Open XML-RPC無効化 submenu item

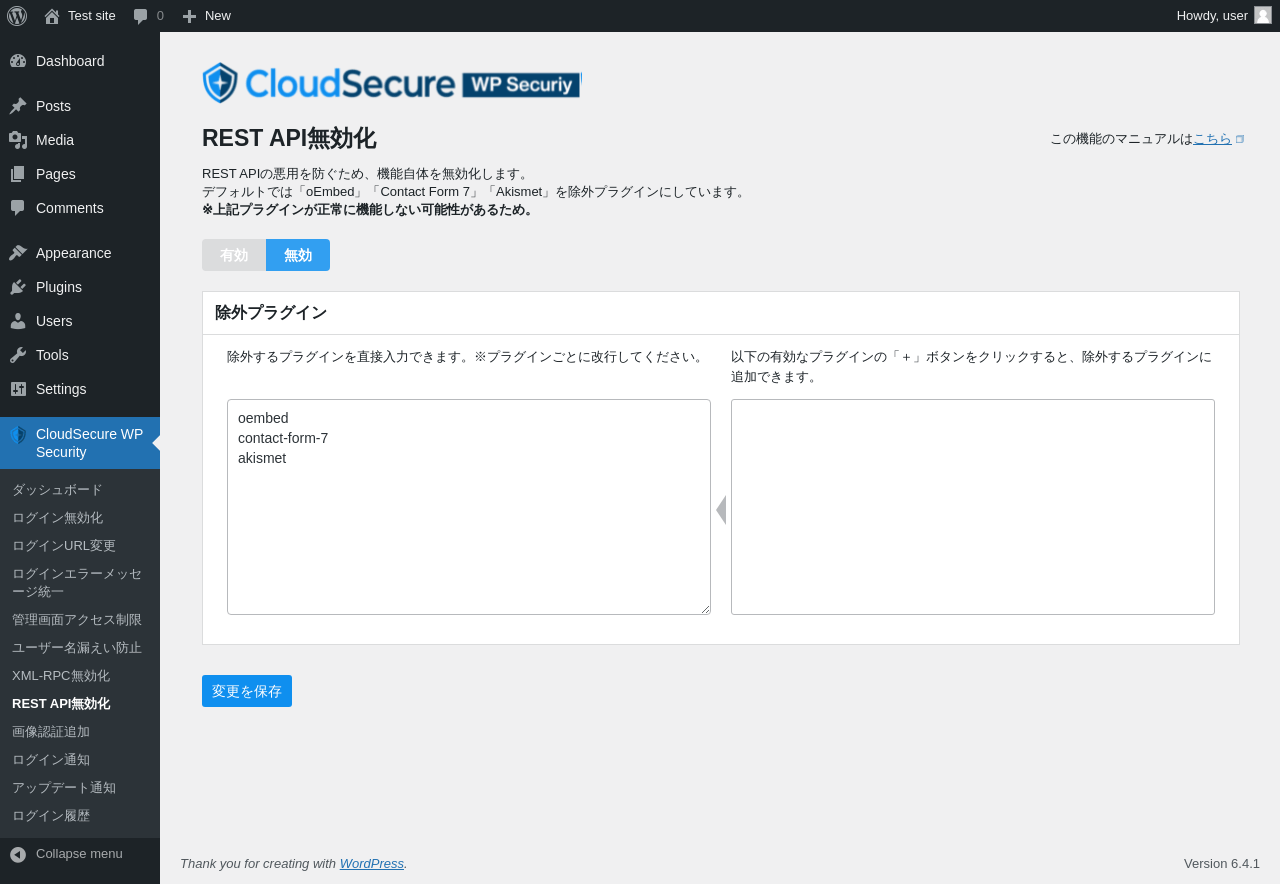(x=80, y=676)
